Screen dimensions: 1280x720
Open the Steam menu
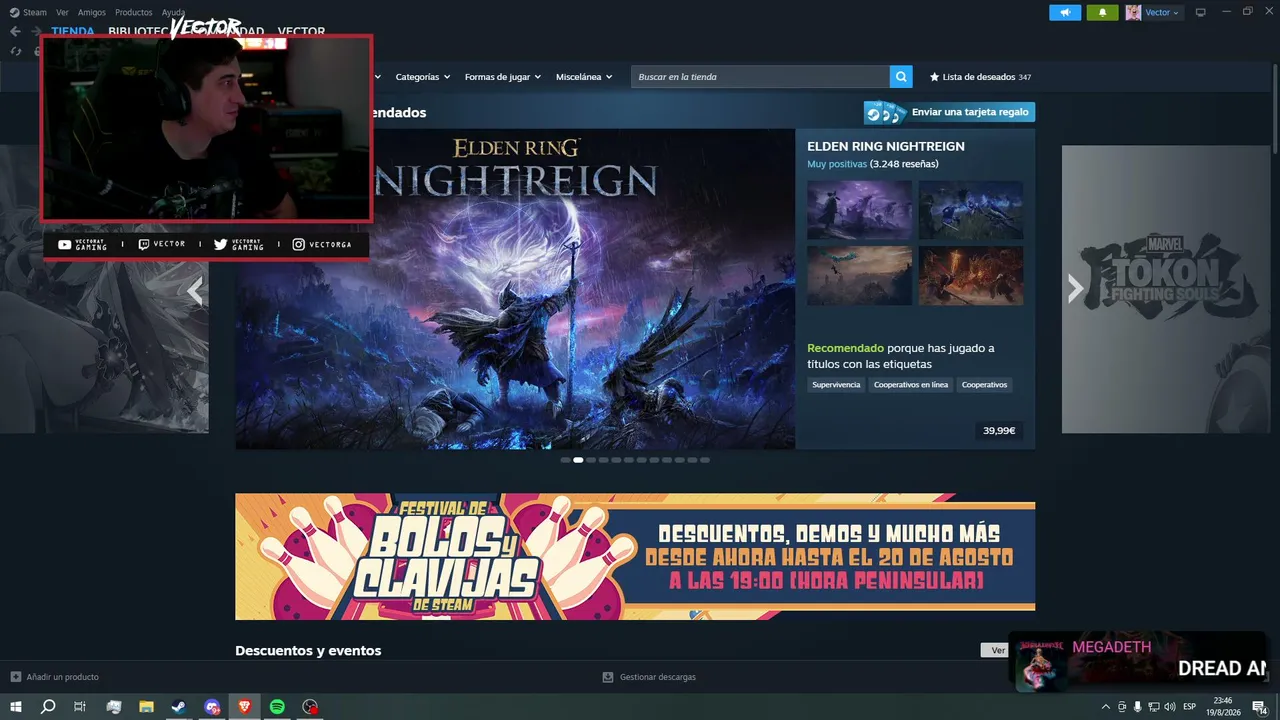[x=35, y=12]
